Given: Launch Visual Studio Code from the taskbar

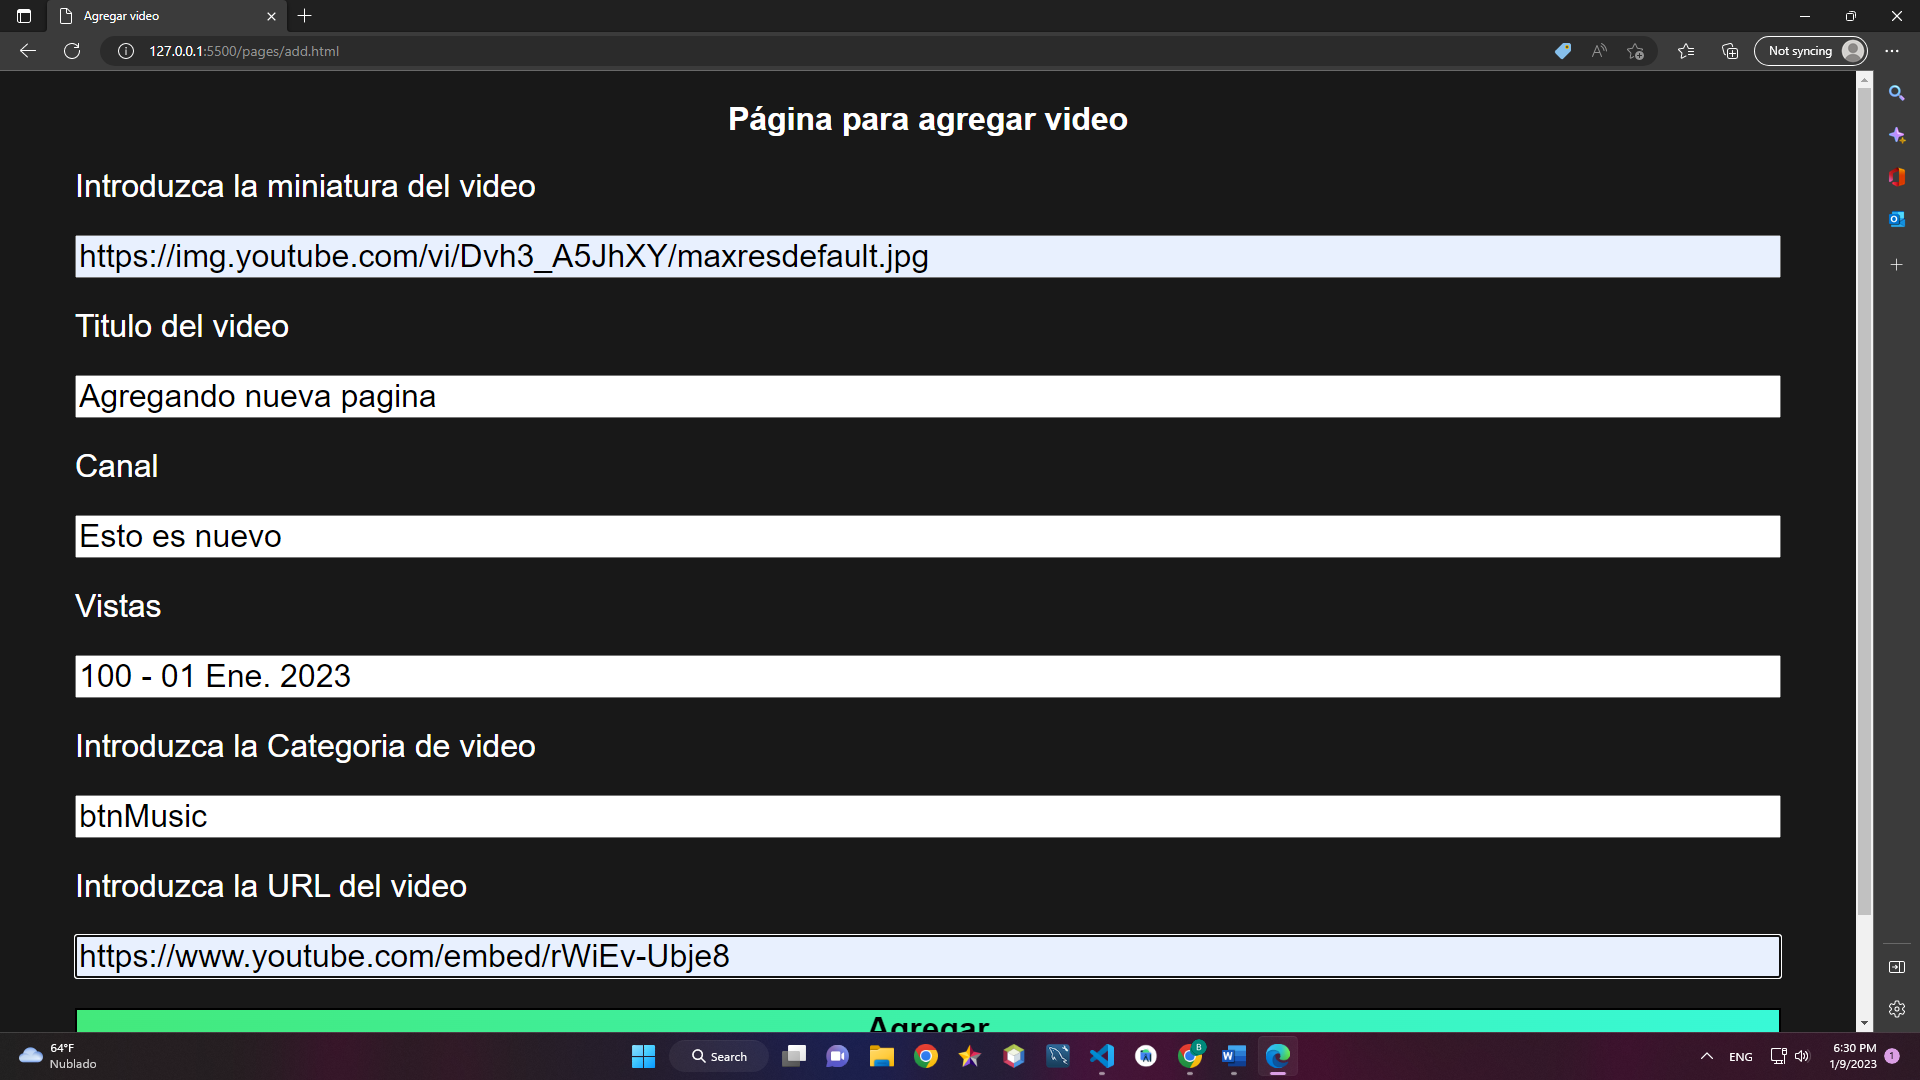Looking at the screenshot, I should (x=1102, y=1056).
